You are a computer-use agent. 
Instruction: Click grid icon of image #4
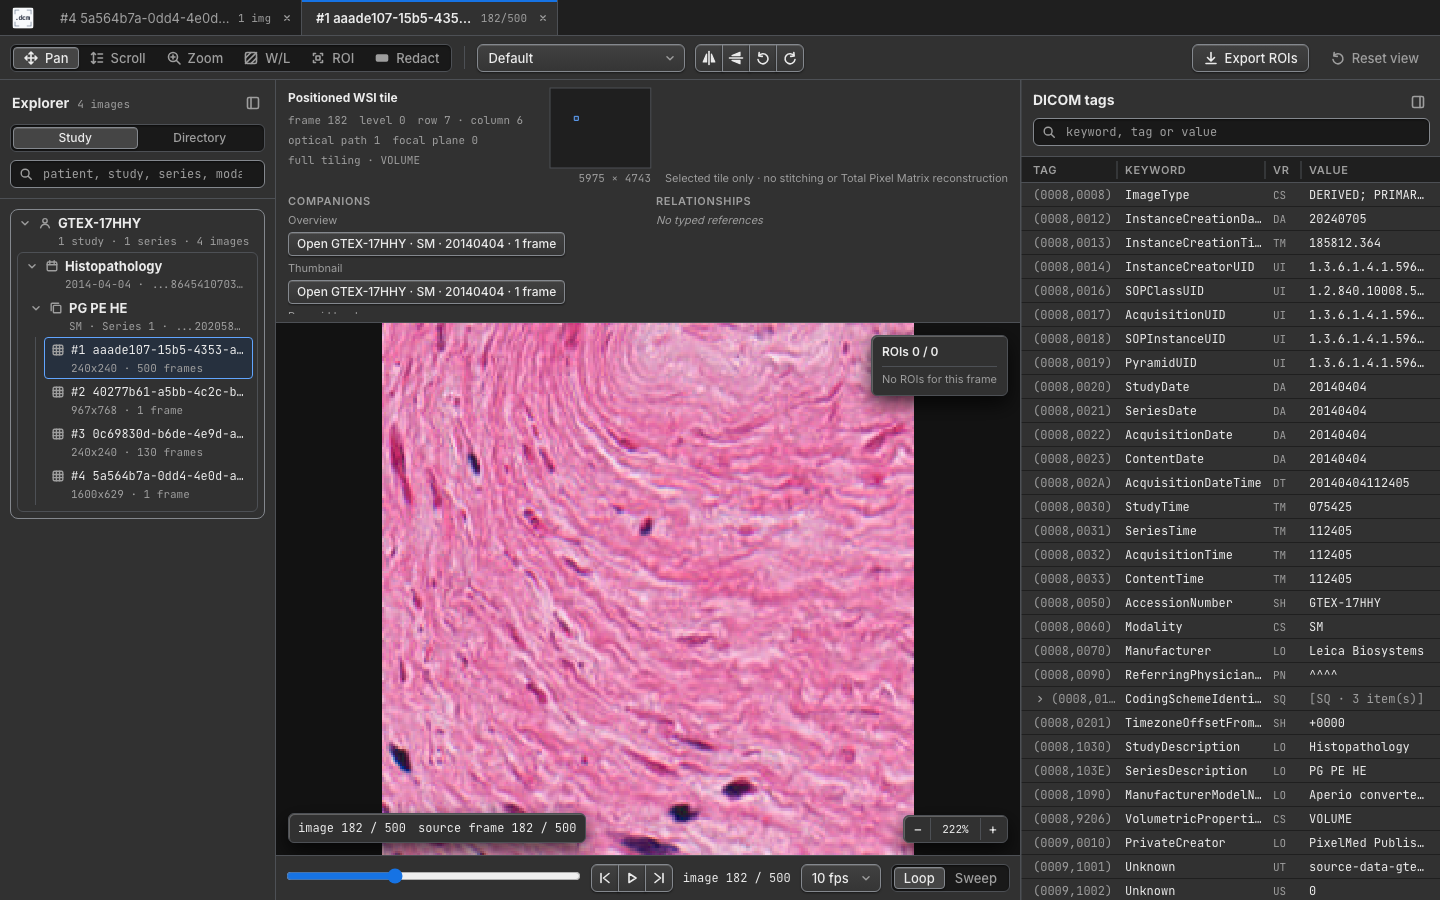[x=58, y=476]
